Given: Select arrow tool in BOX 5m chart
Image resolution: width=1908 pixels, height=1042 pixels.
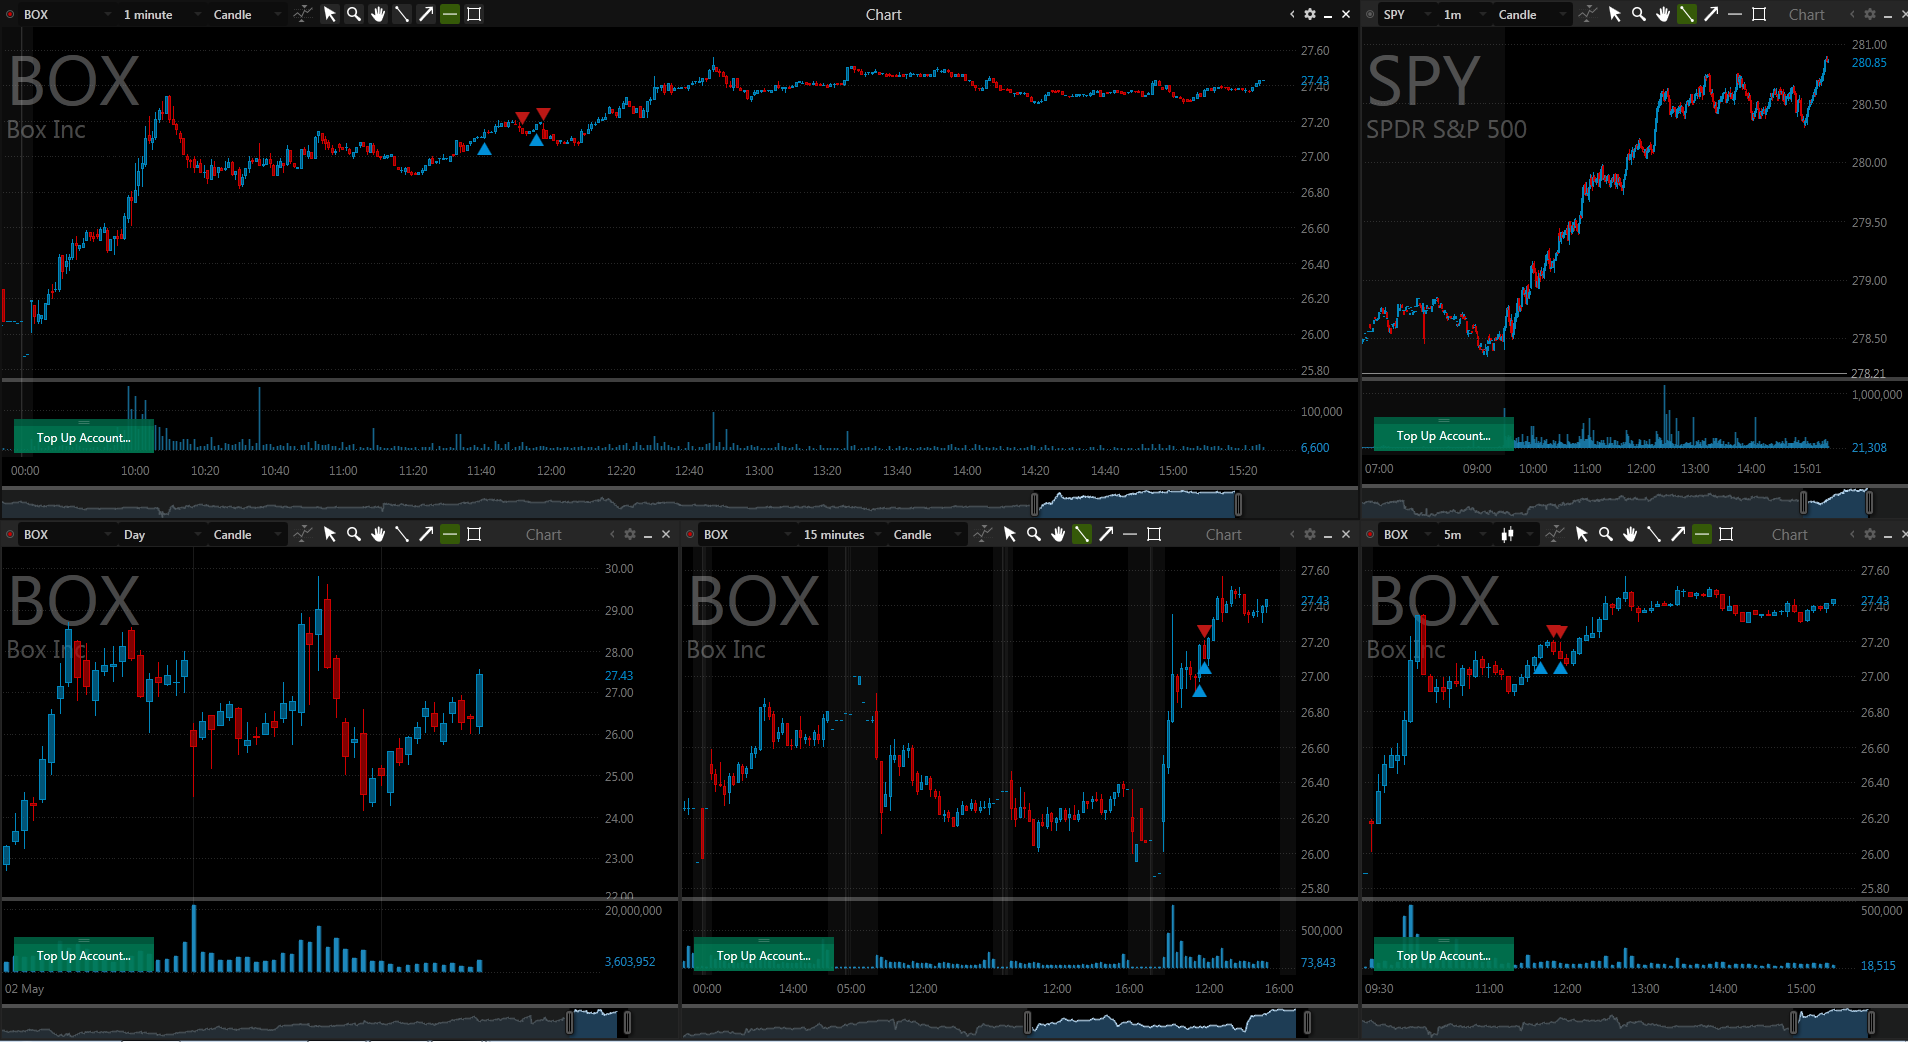Looking at the screenshot, I should 1678,534.
